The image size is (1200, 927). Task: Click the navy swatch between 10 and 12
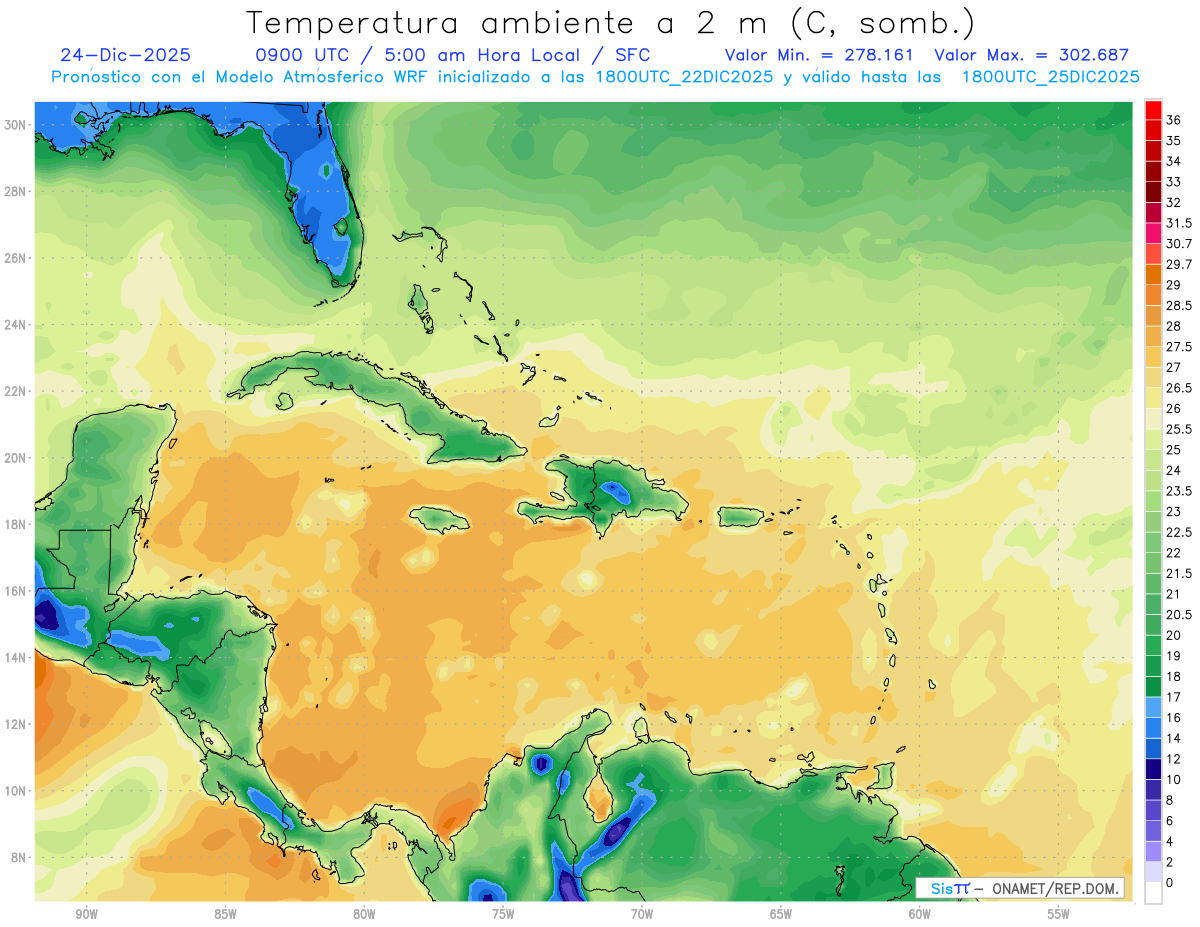tap(1153, 769)
